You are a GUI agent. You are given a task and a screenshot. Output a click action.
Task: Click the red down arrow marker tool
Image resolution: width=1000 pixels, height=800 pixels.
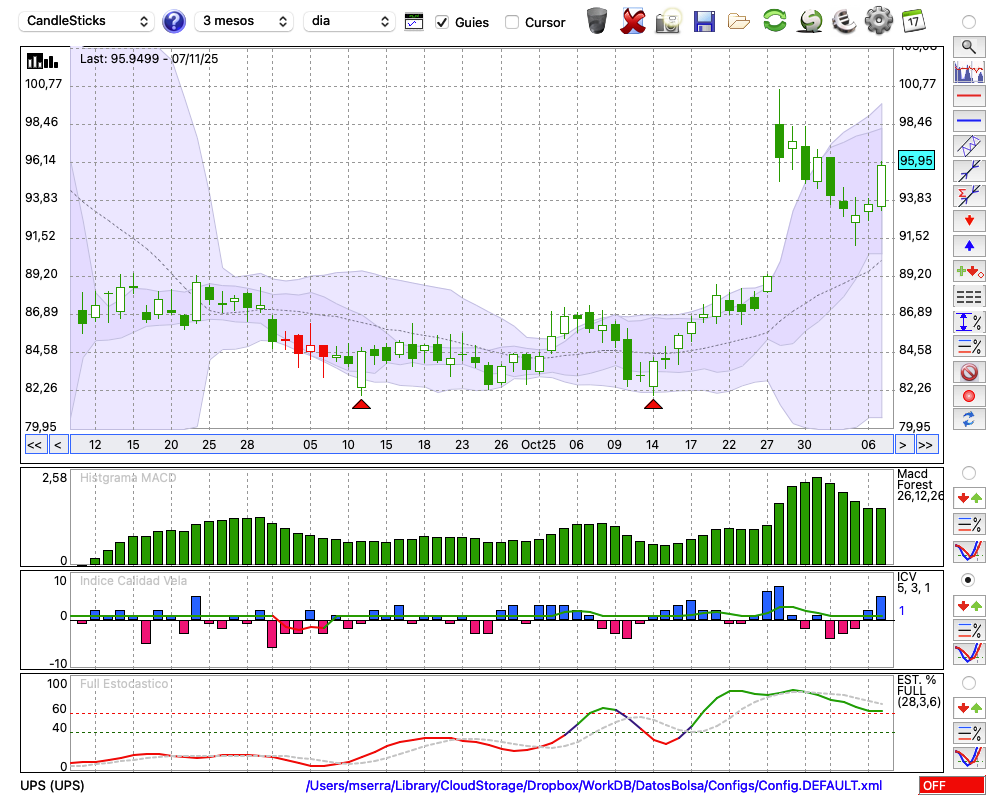coord(968,221)
